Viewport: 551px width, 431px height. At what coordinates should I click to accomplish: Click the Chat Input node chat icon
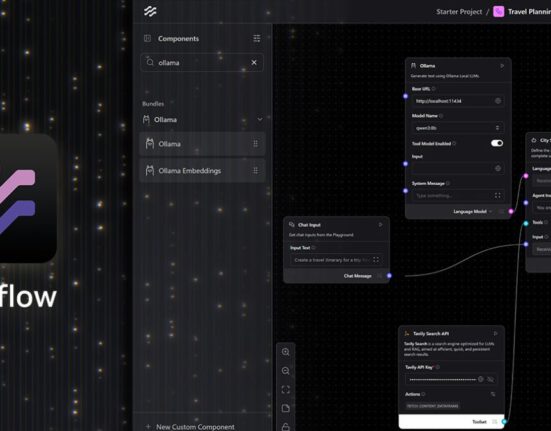[291, 224]
